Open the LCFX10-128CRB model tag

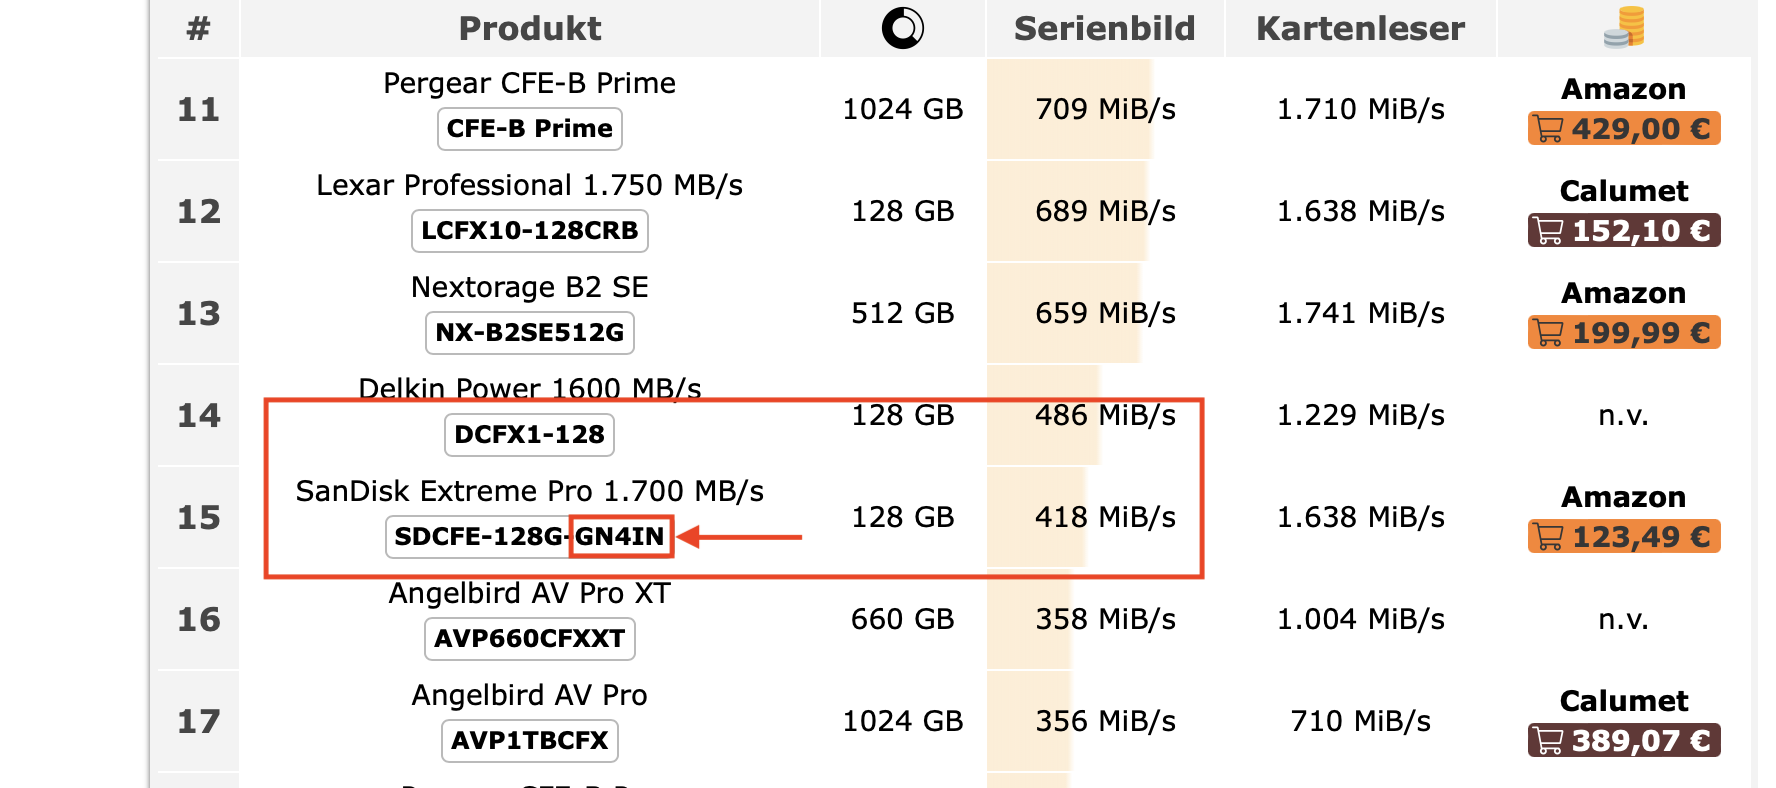[x=530, y=231]
